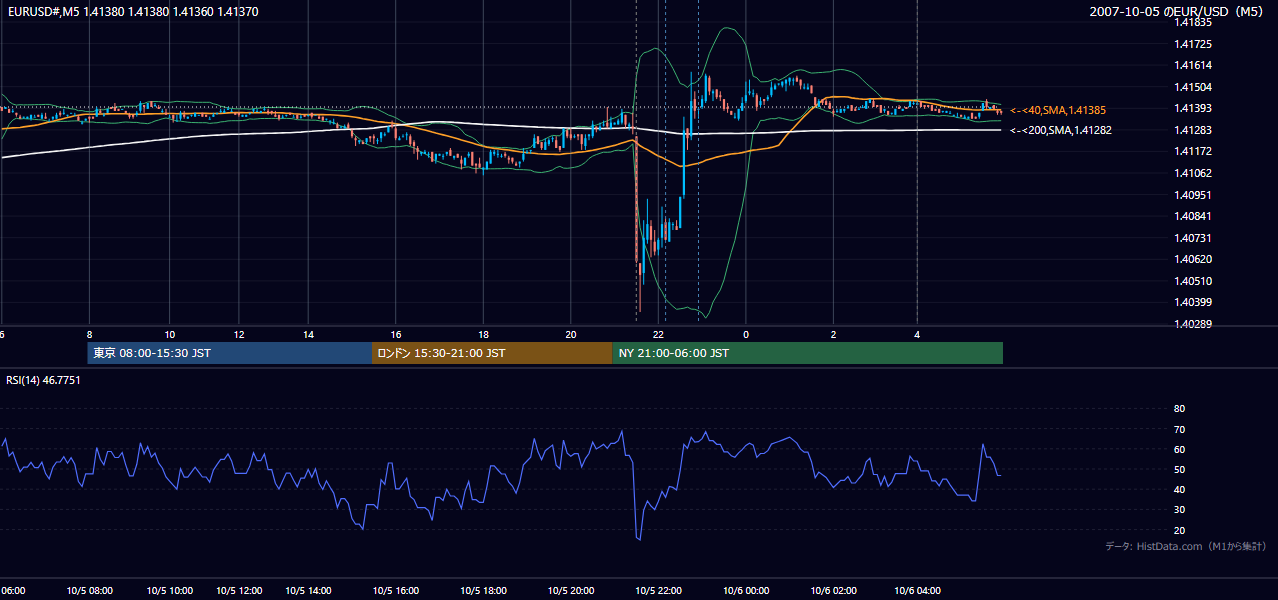Click the 10/6 04:00 bottom time label
The image size is (1278, 600).
[x=918, y=590]
